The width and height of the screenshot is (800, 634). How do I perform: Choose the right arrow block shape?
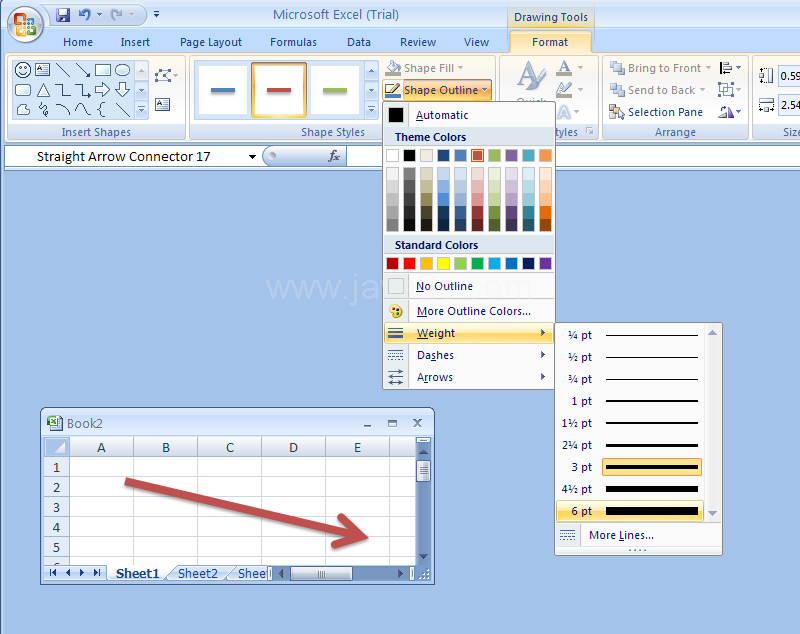coord(103,90)
